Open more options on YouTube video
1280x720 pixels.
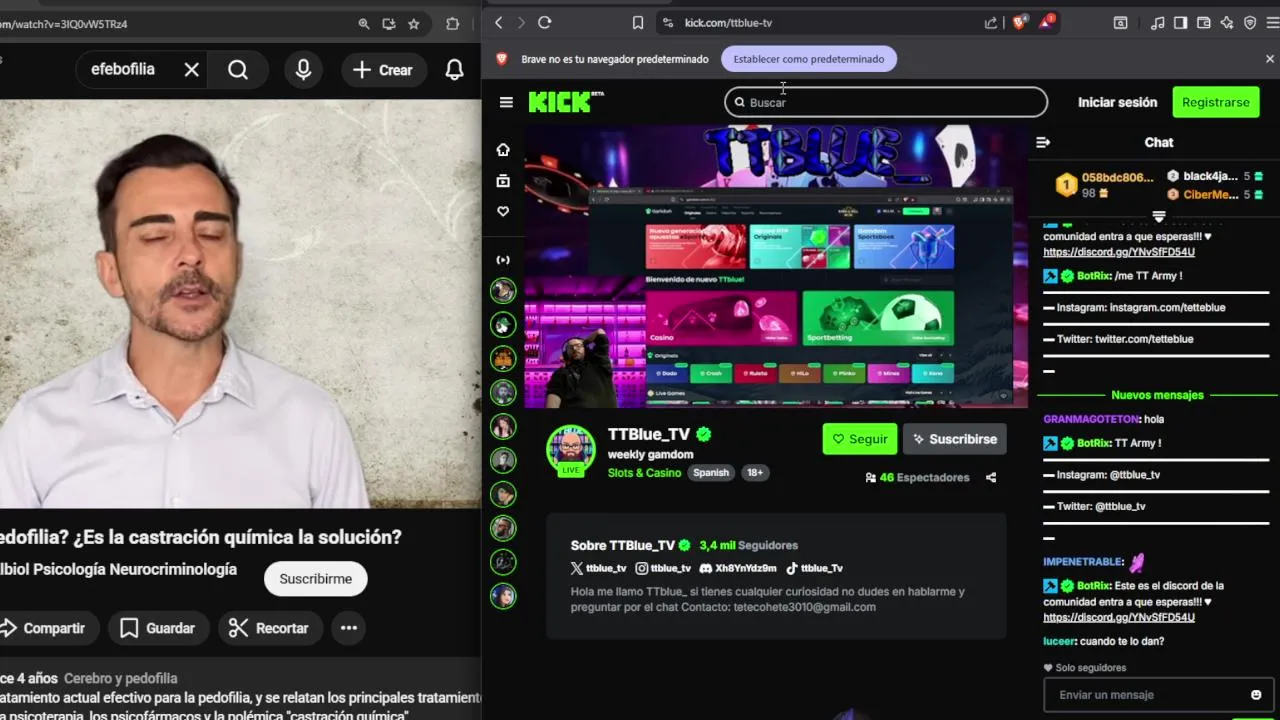349,628
